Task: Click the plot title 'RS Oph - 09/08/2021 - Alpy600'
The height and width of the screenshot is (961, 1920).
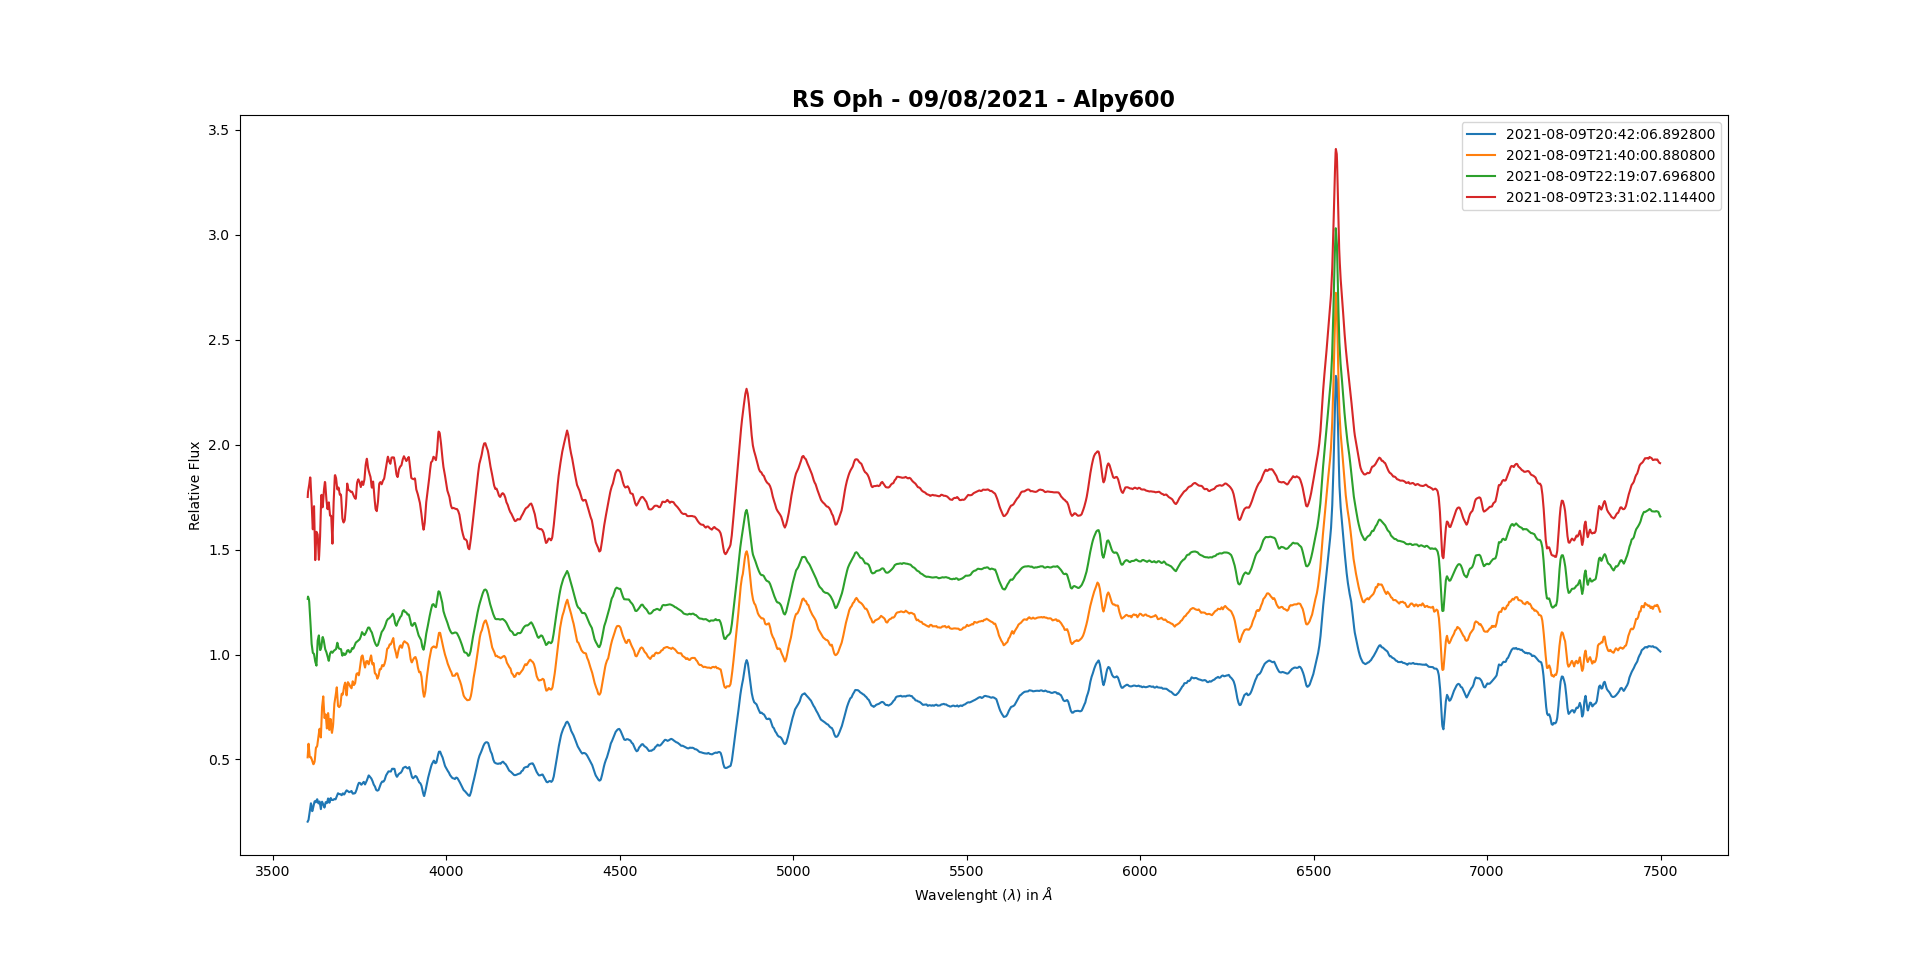Action: tap(982, 99)
